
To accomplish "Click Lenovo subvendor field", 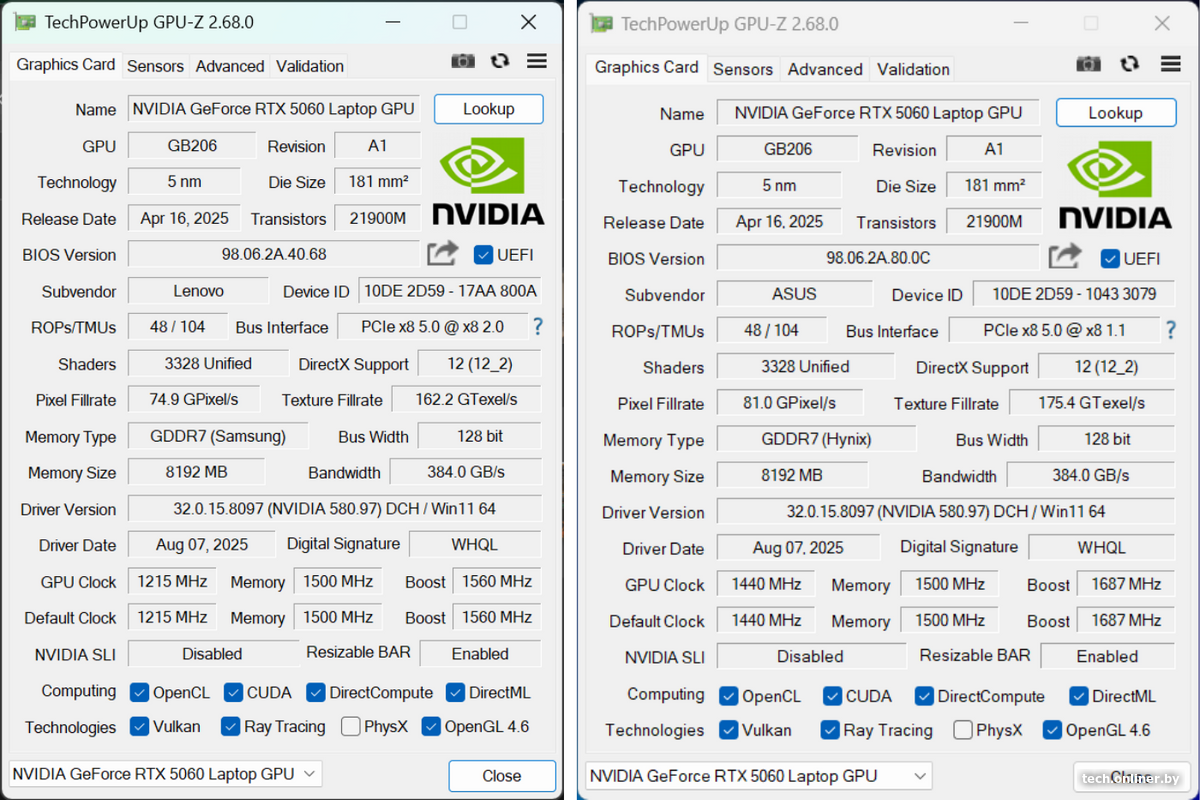I will click(198, 291).
